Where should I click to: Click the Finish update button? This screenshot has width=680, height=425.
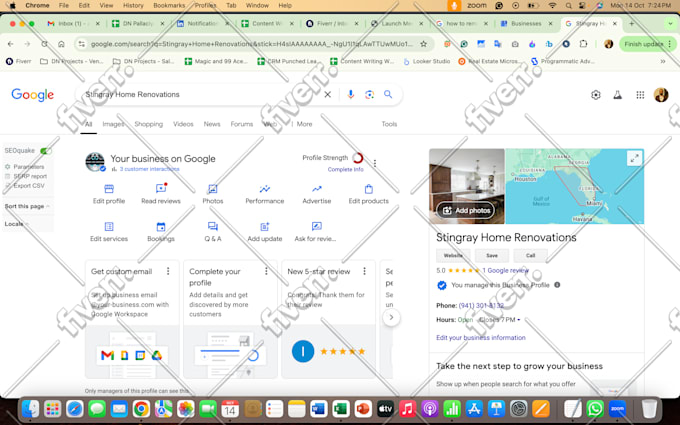[x=648, y=44]
